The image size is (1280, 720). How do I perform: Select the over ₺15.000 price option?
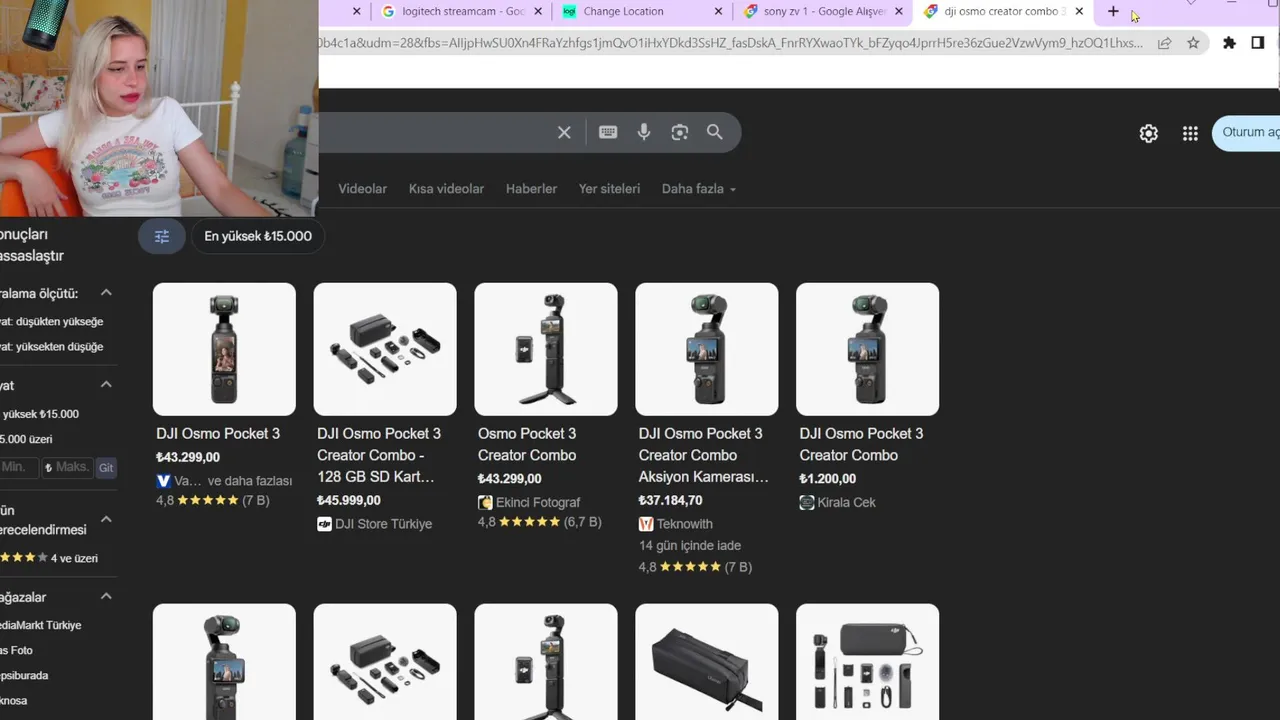coord(26,439)
